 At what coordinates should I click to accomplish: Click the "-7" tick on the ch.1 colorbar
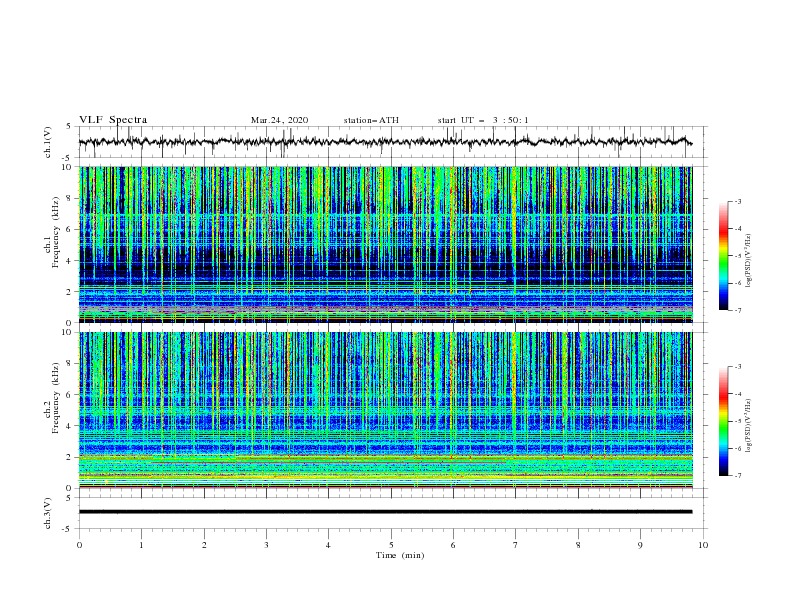coord(737,311)
